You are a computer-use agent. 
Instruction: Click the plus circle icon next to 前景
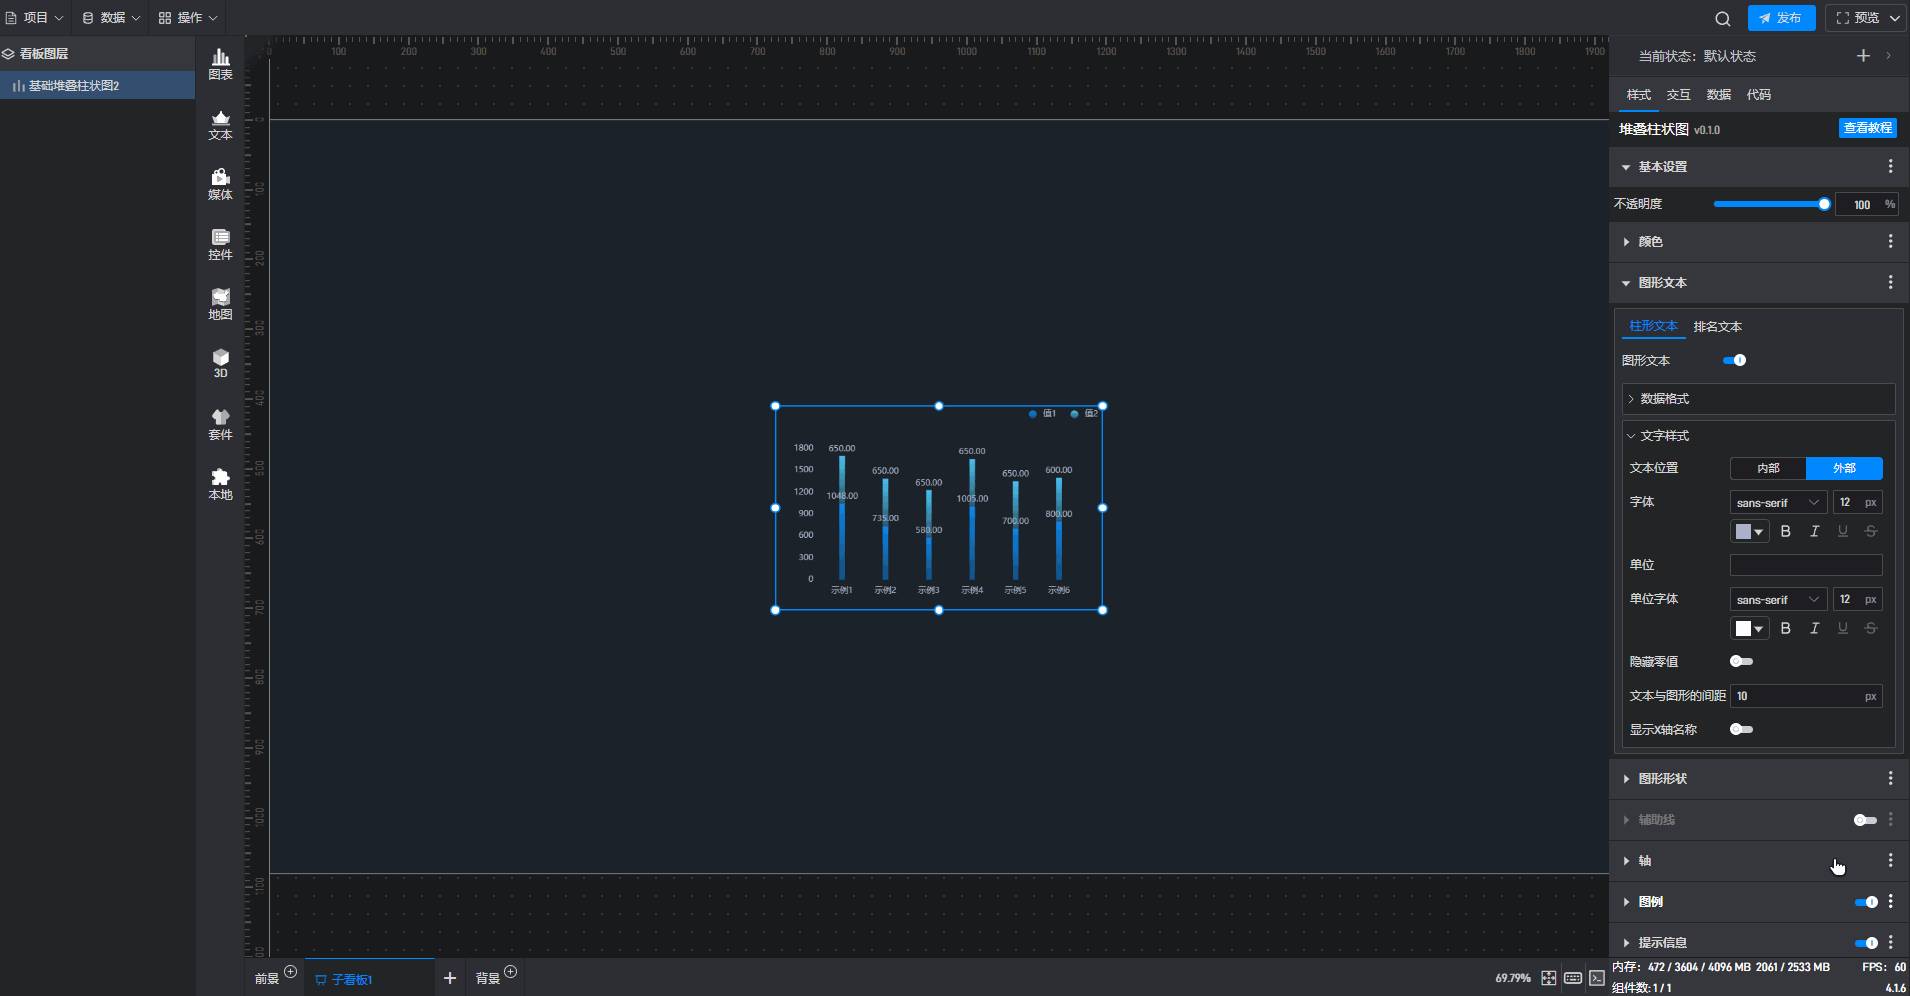[290, 971]
